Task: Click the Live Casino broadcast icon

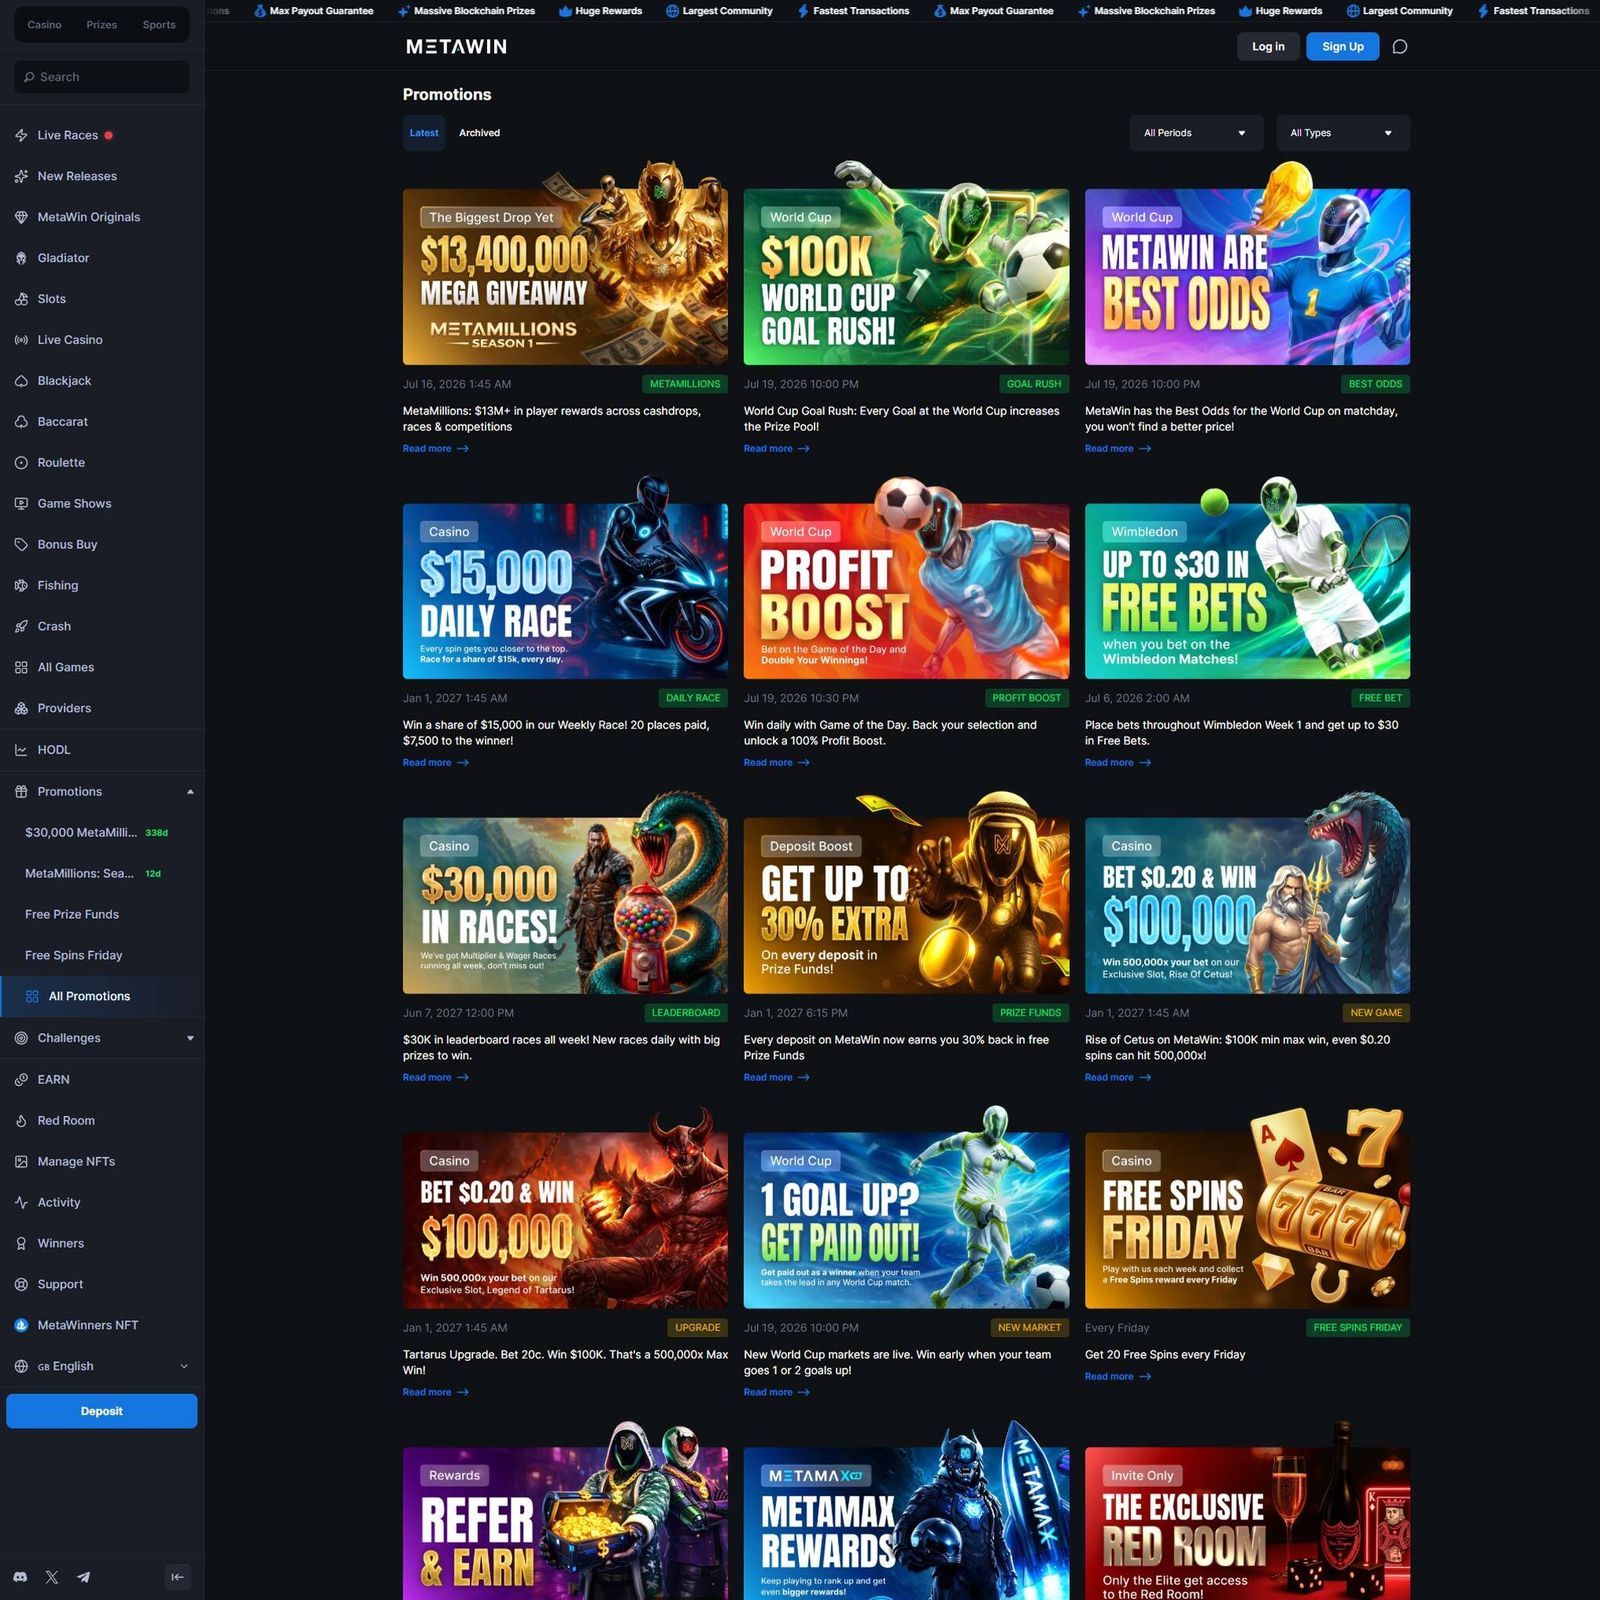Action: [x=21, y=340]
